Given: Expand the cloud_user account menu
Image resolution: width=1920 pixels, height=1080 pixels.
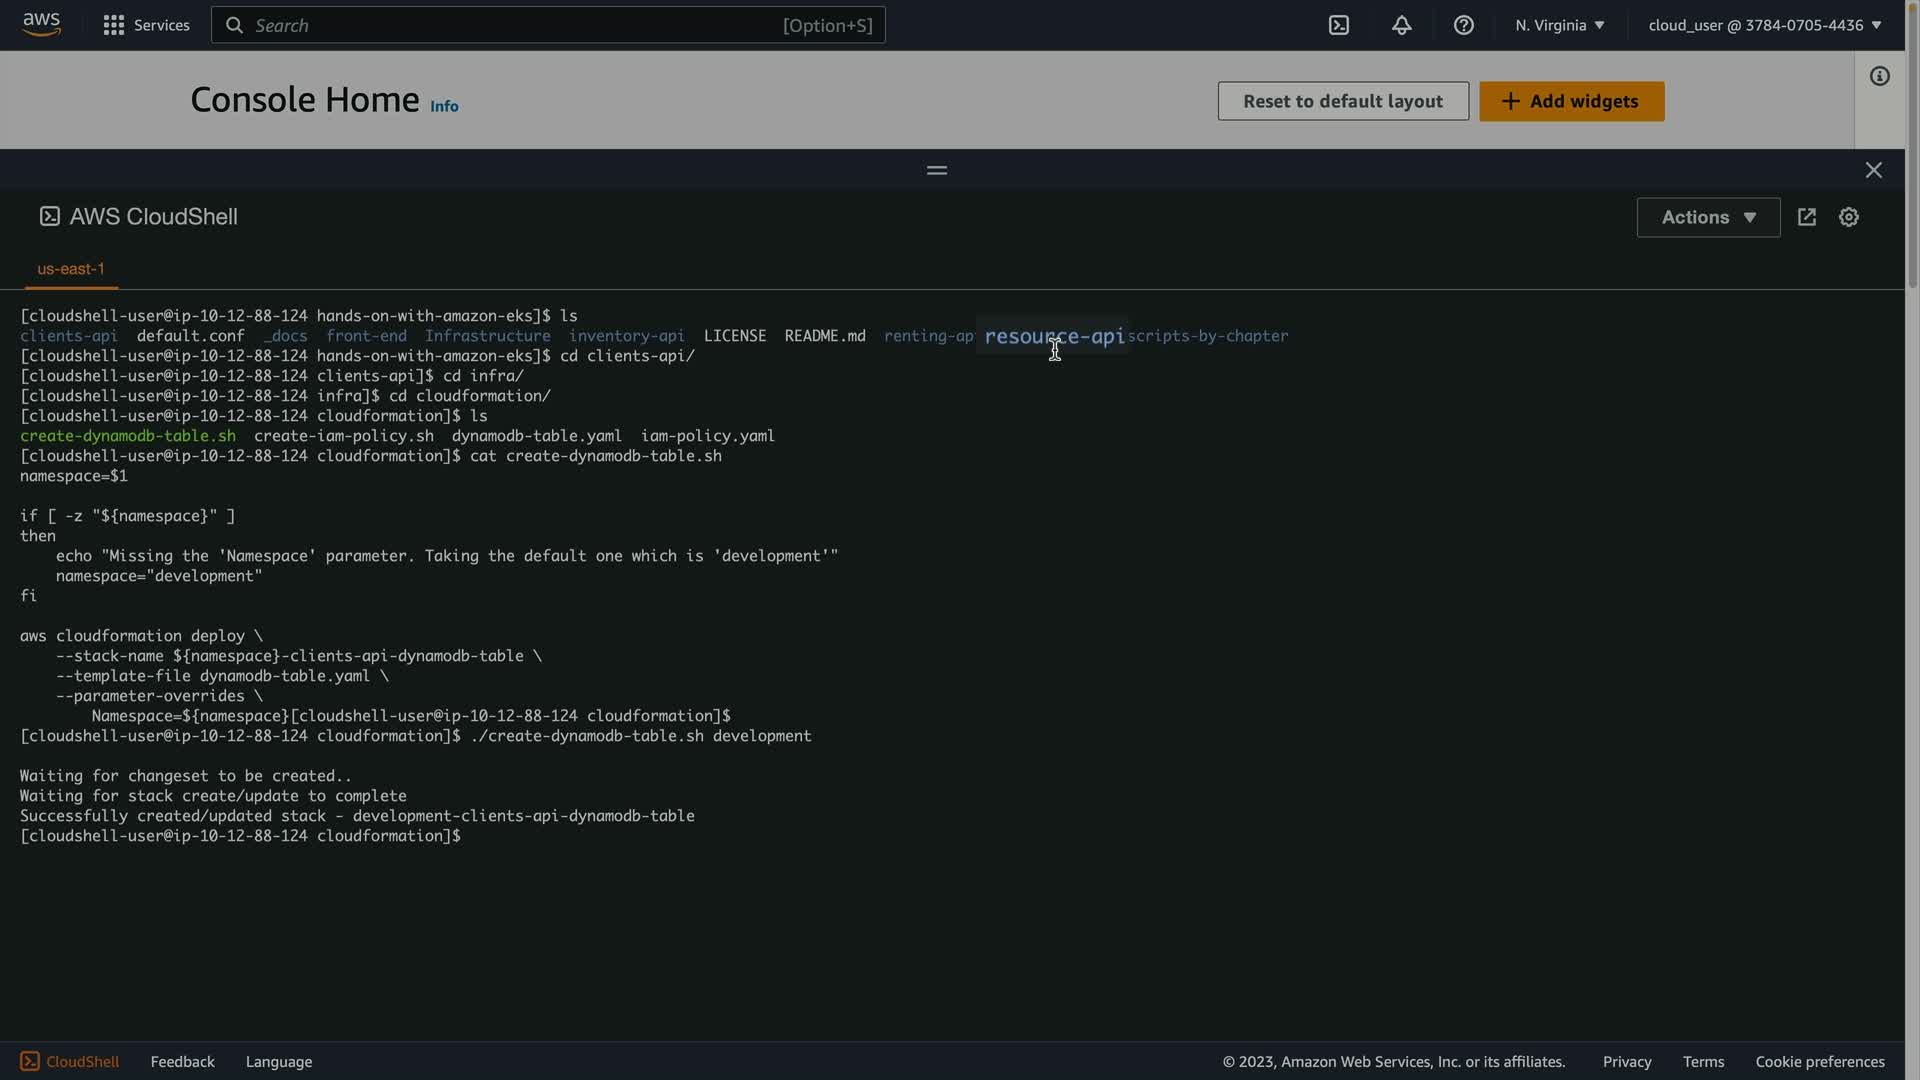Looking at the screenshot, I should click(x=1764, y=25).
